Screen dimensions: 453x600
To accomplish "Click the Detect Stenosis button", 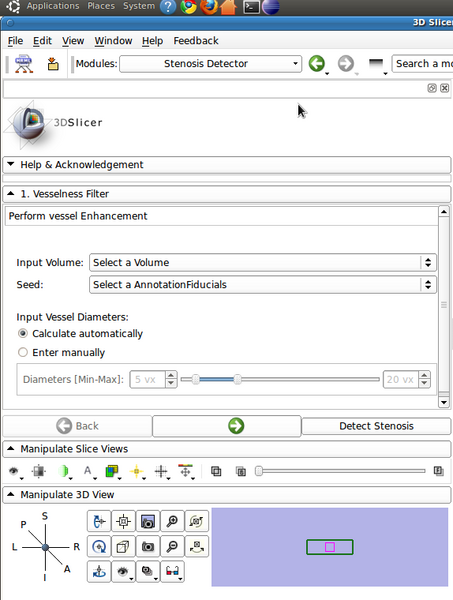I will click(x=376, y=426).
